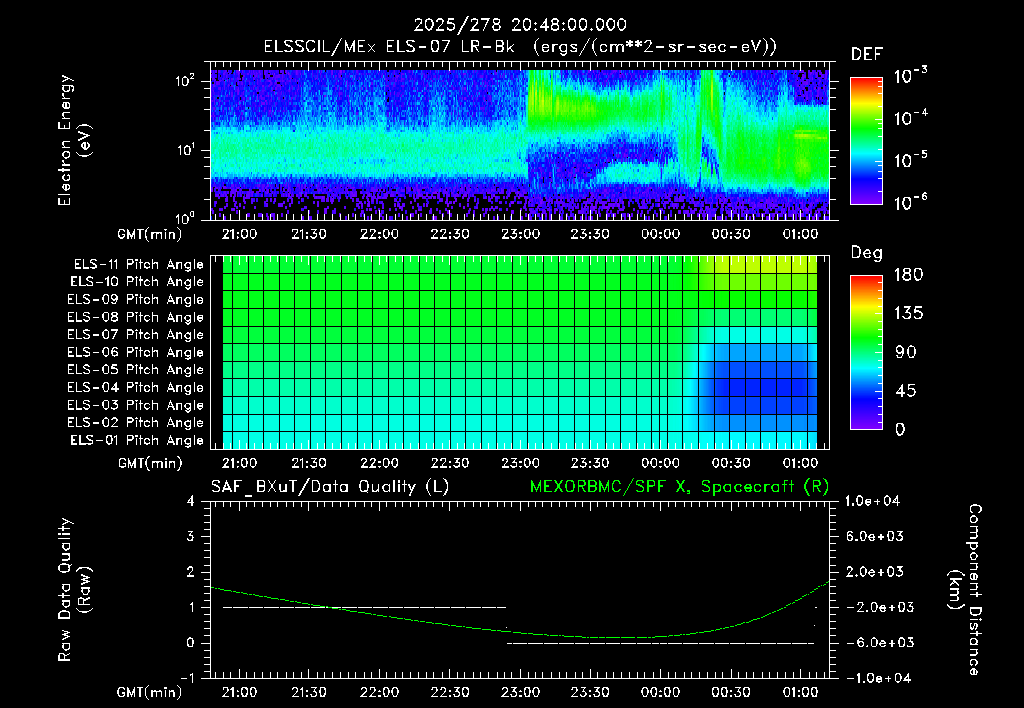Click the 180 value on Deg scale

tap(908, 275)
